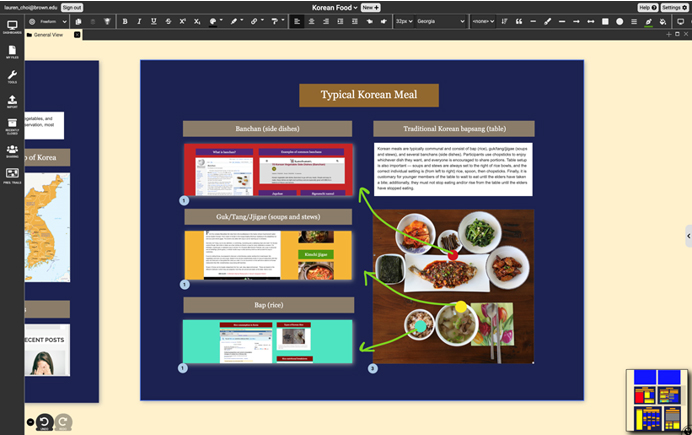Open Settings in the top right

(x=673, y=7)
